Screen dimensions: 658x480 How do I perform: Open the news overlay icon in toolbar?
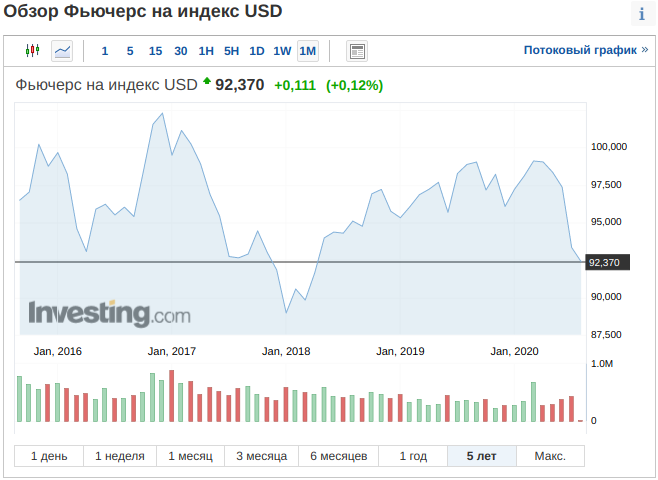pos(357,51)
